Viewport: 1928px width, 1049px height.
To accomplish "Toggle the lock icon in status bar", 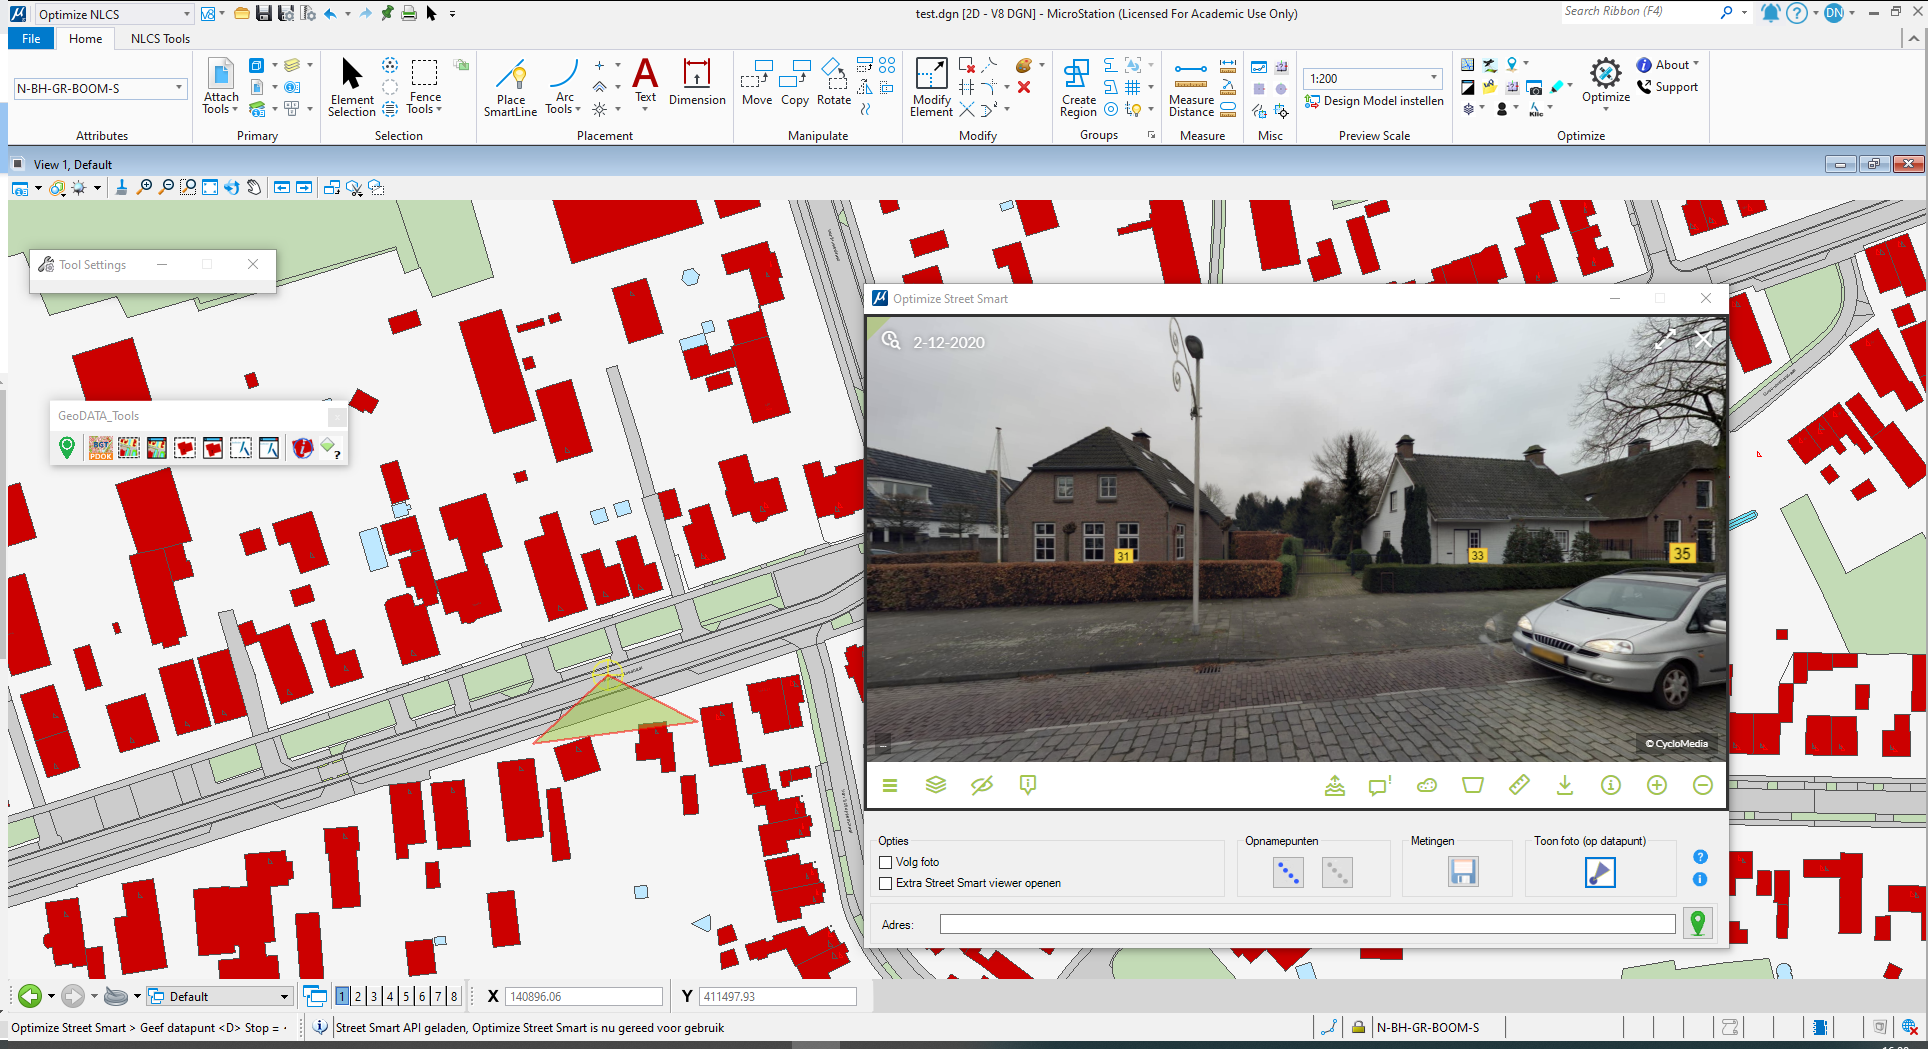I will click(1358, 1027).
